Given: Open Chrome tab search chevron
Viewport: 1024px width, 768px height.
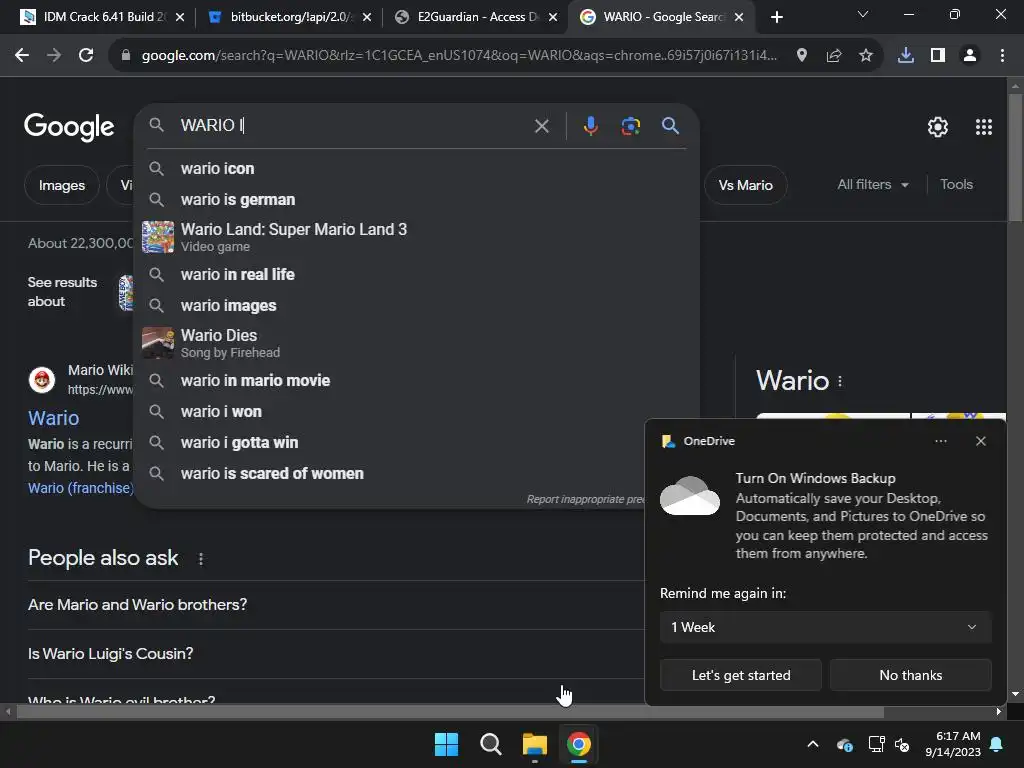Looking at the screenshot, I should pos(863,14).
